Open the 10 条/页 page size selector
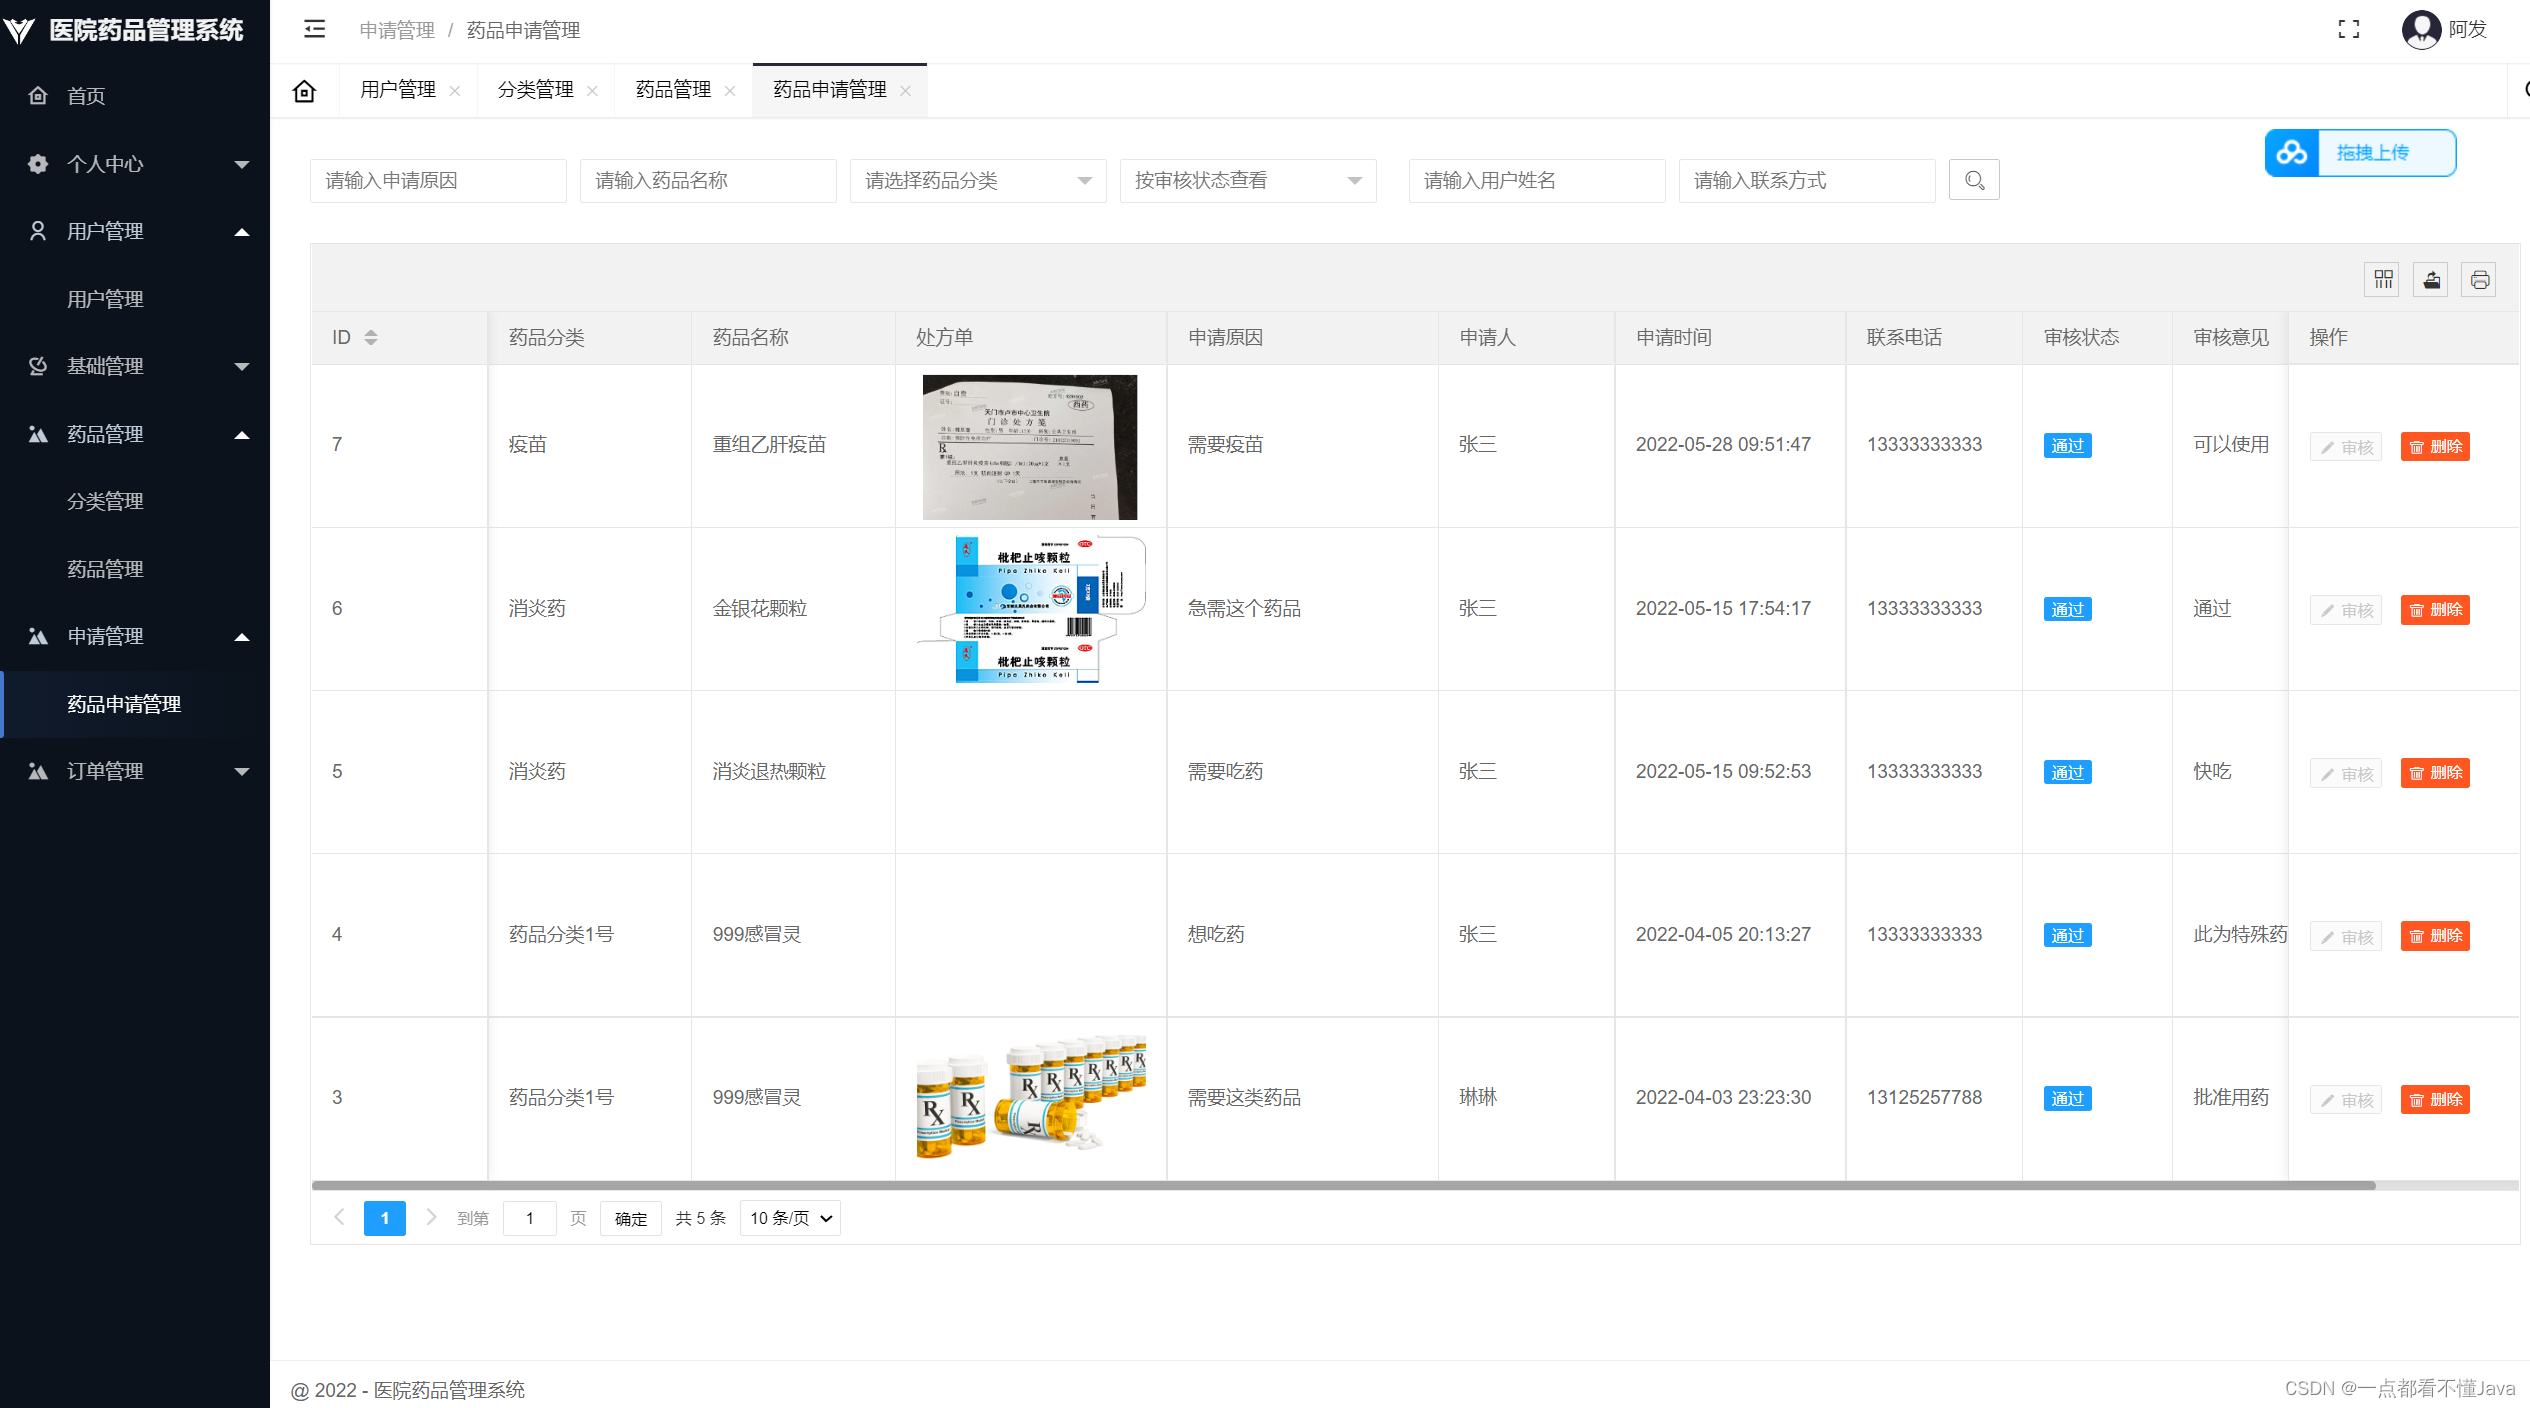Image resolution: width=2530 pixels, height=1408 pixels. click(x=790, y=1218)
